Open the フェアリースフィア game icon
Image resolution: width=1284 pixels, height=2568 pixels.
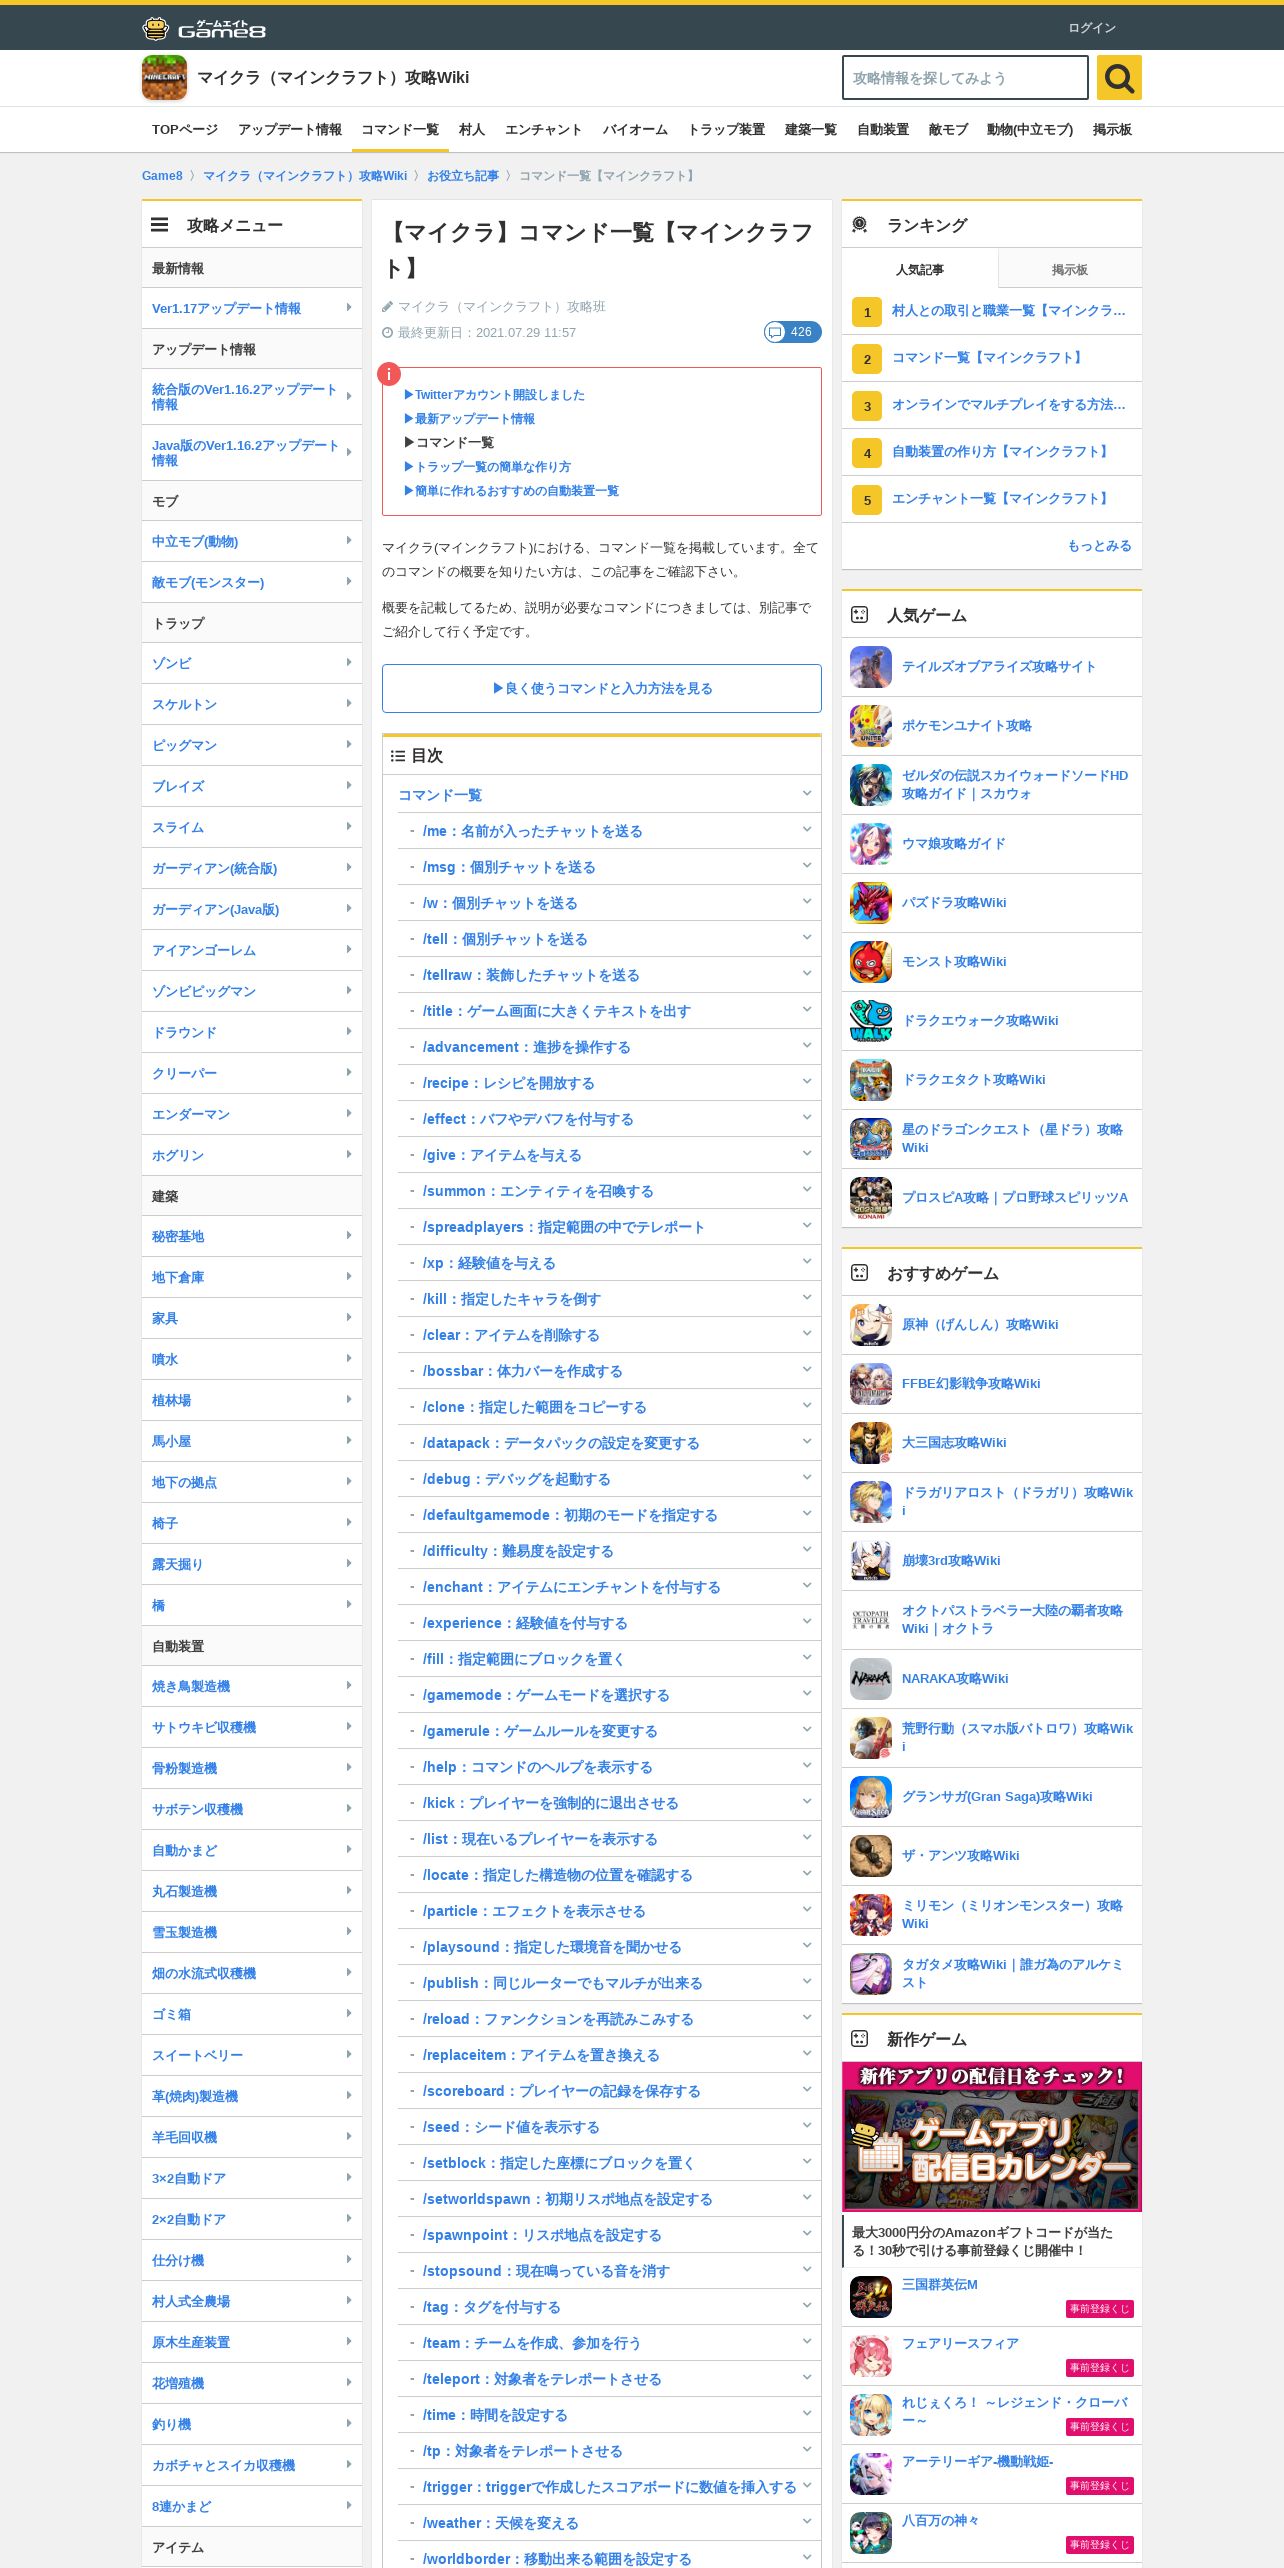click(x=871, y=2356)
